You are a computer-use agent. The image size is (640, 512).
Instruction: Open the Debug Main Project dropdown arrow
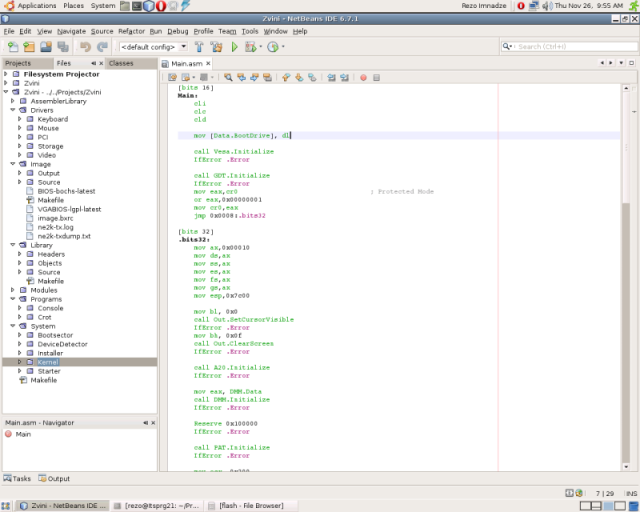pyautogui.click(x=260, y=47)
